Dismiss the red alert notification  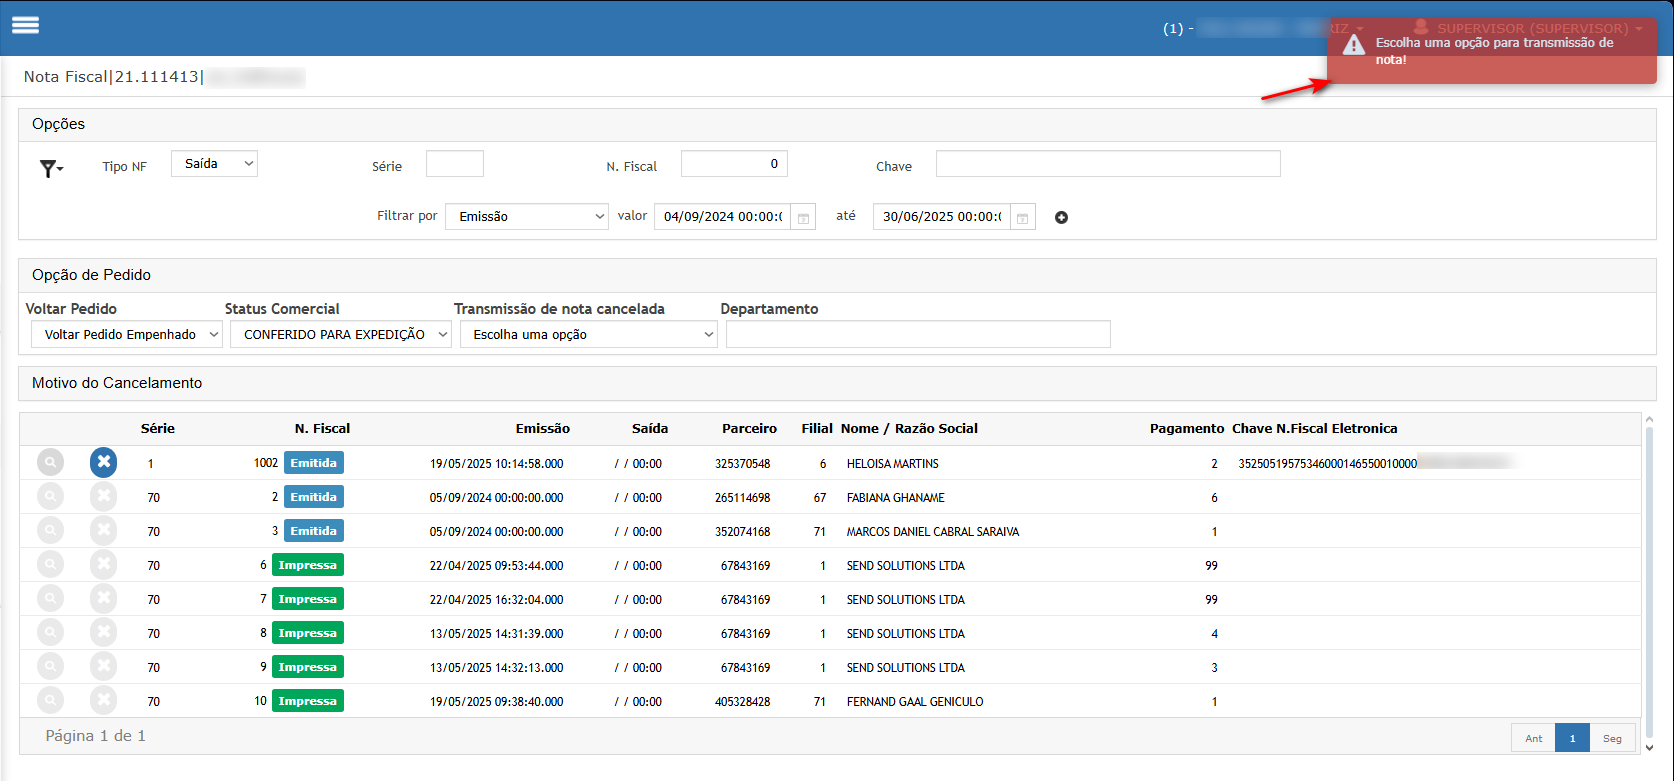click(x=1492, y=51)
